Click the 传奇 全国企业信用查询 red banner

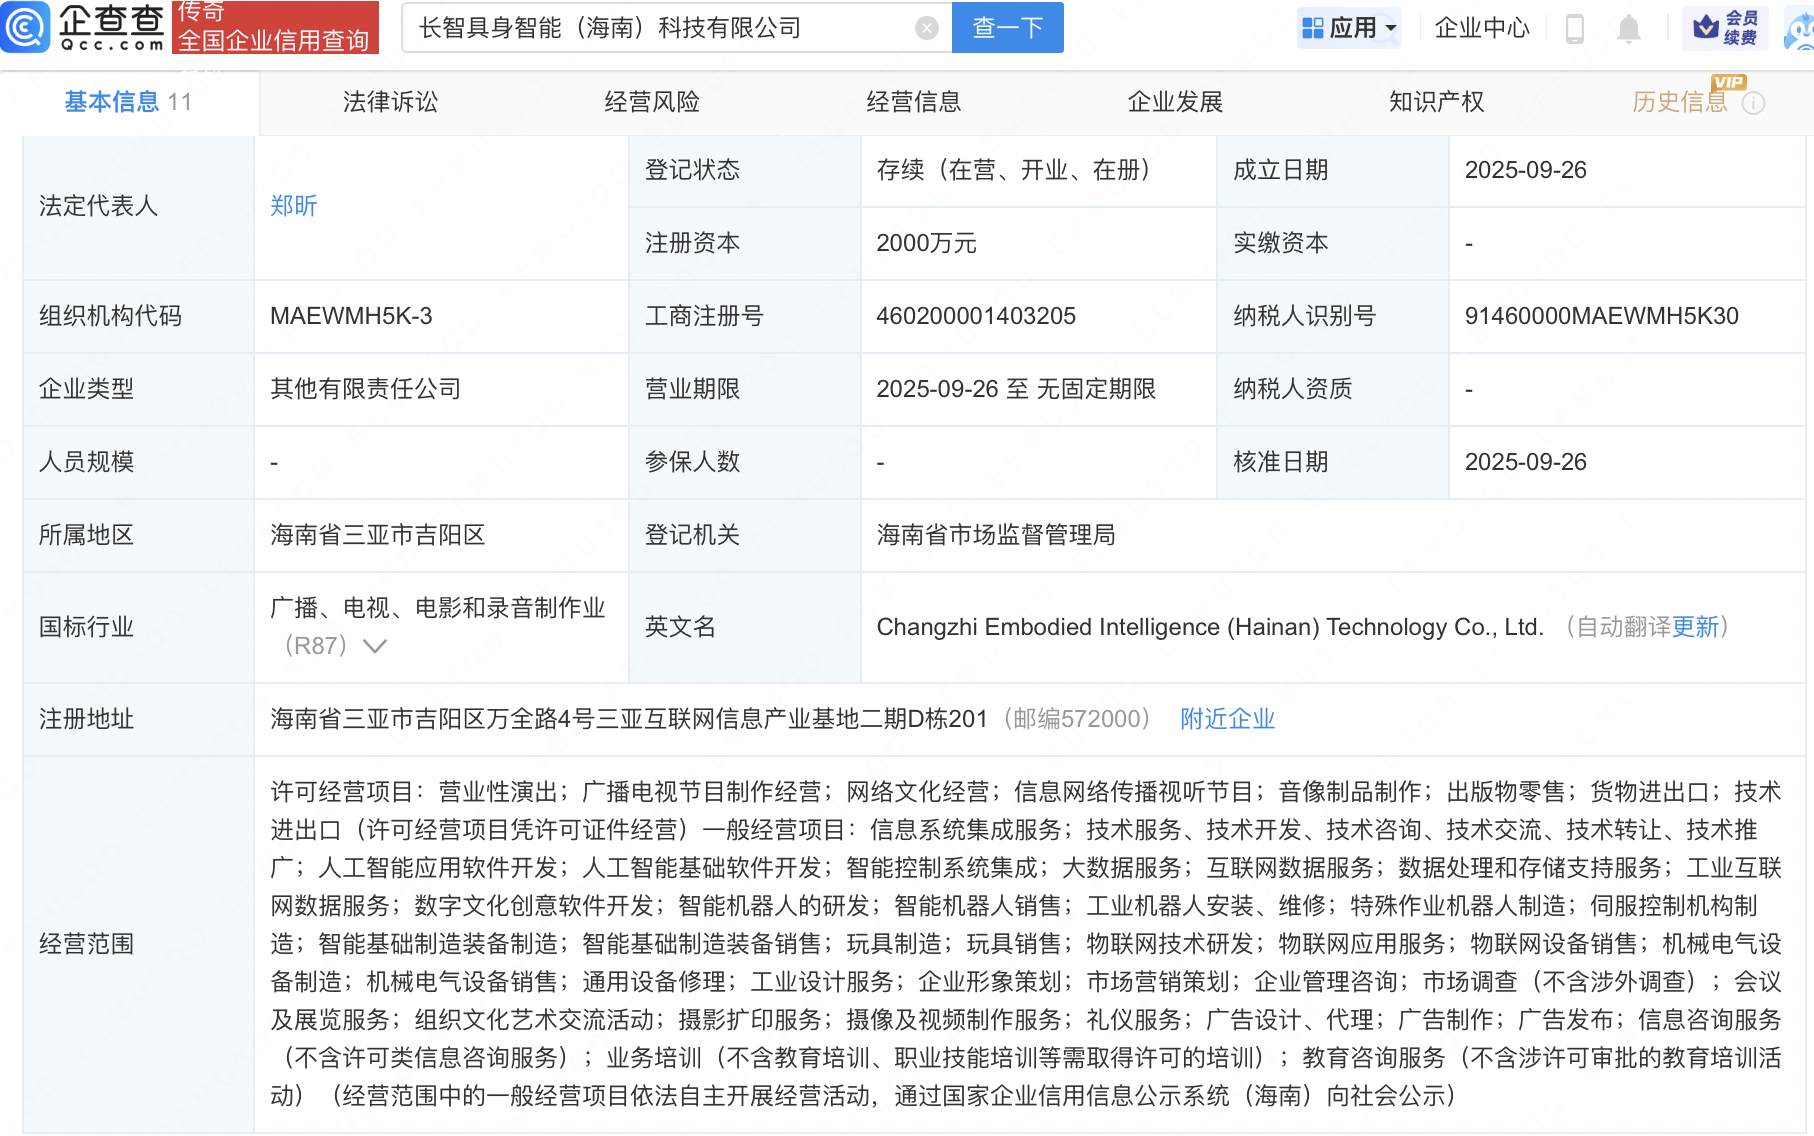click(275, 27)
